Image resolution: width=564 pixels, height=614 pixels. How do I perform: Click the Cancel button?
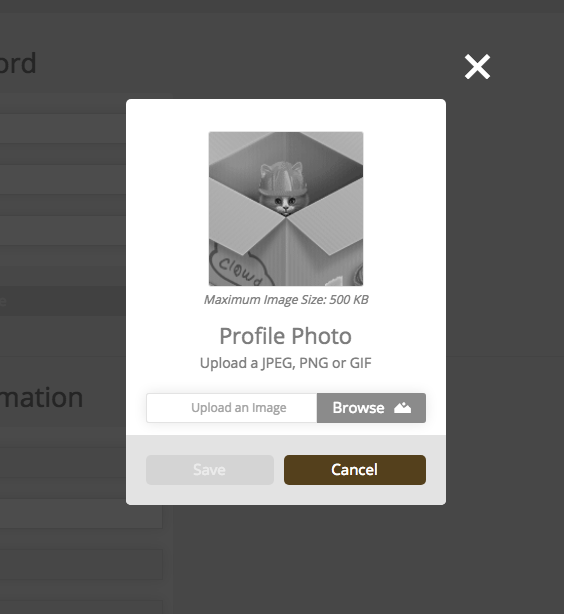point(355,470)
